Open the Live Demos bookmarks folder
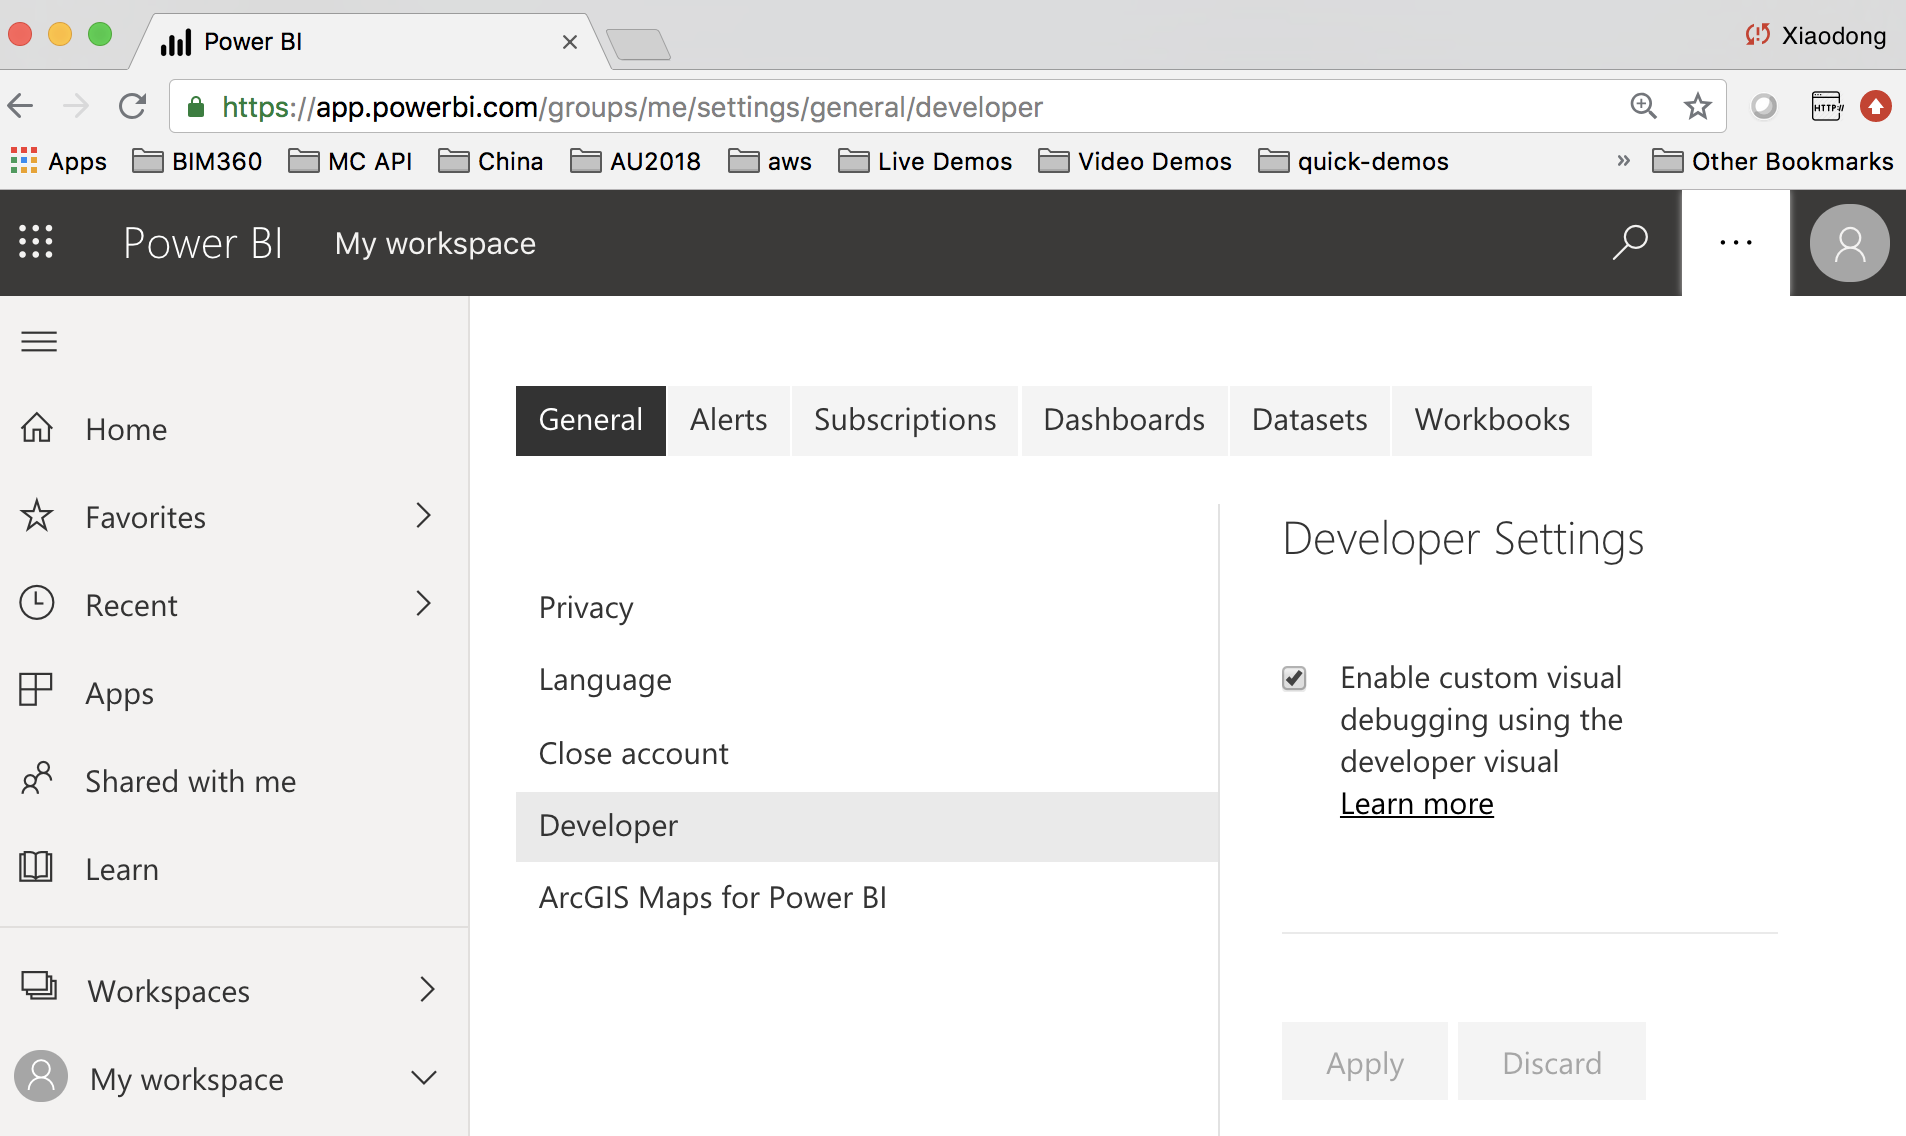The height and width of the screenshot is (1136, 1906). pos(925,161)
